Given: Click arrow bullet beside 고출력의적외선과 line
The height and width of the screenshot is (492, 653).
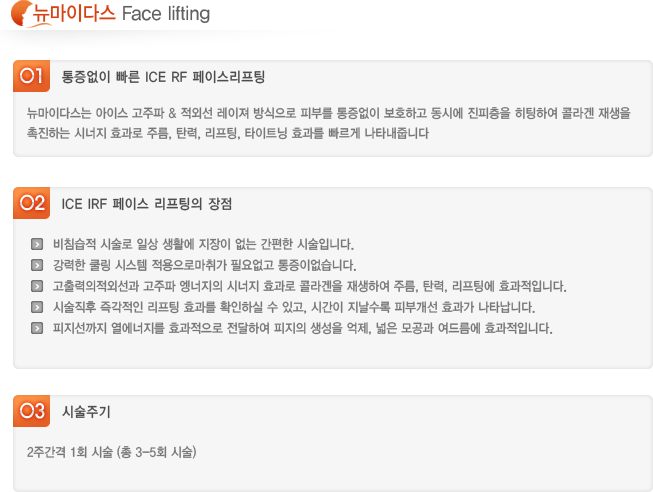Looking at the screenshot, I should [x=37, y=286].
